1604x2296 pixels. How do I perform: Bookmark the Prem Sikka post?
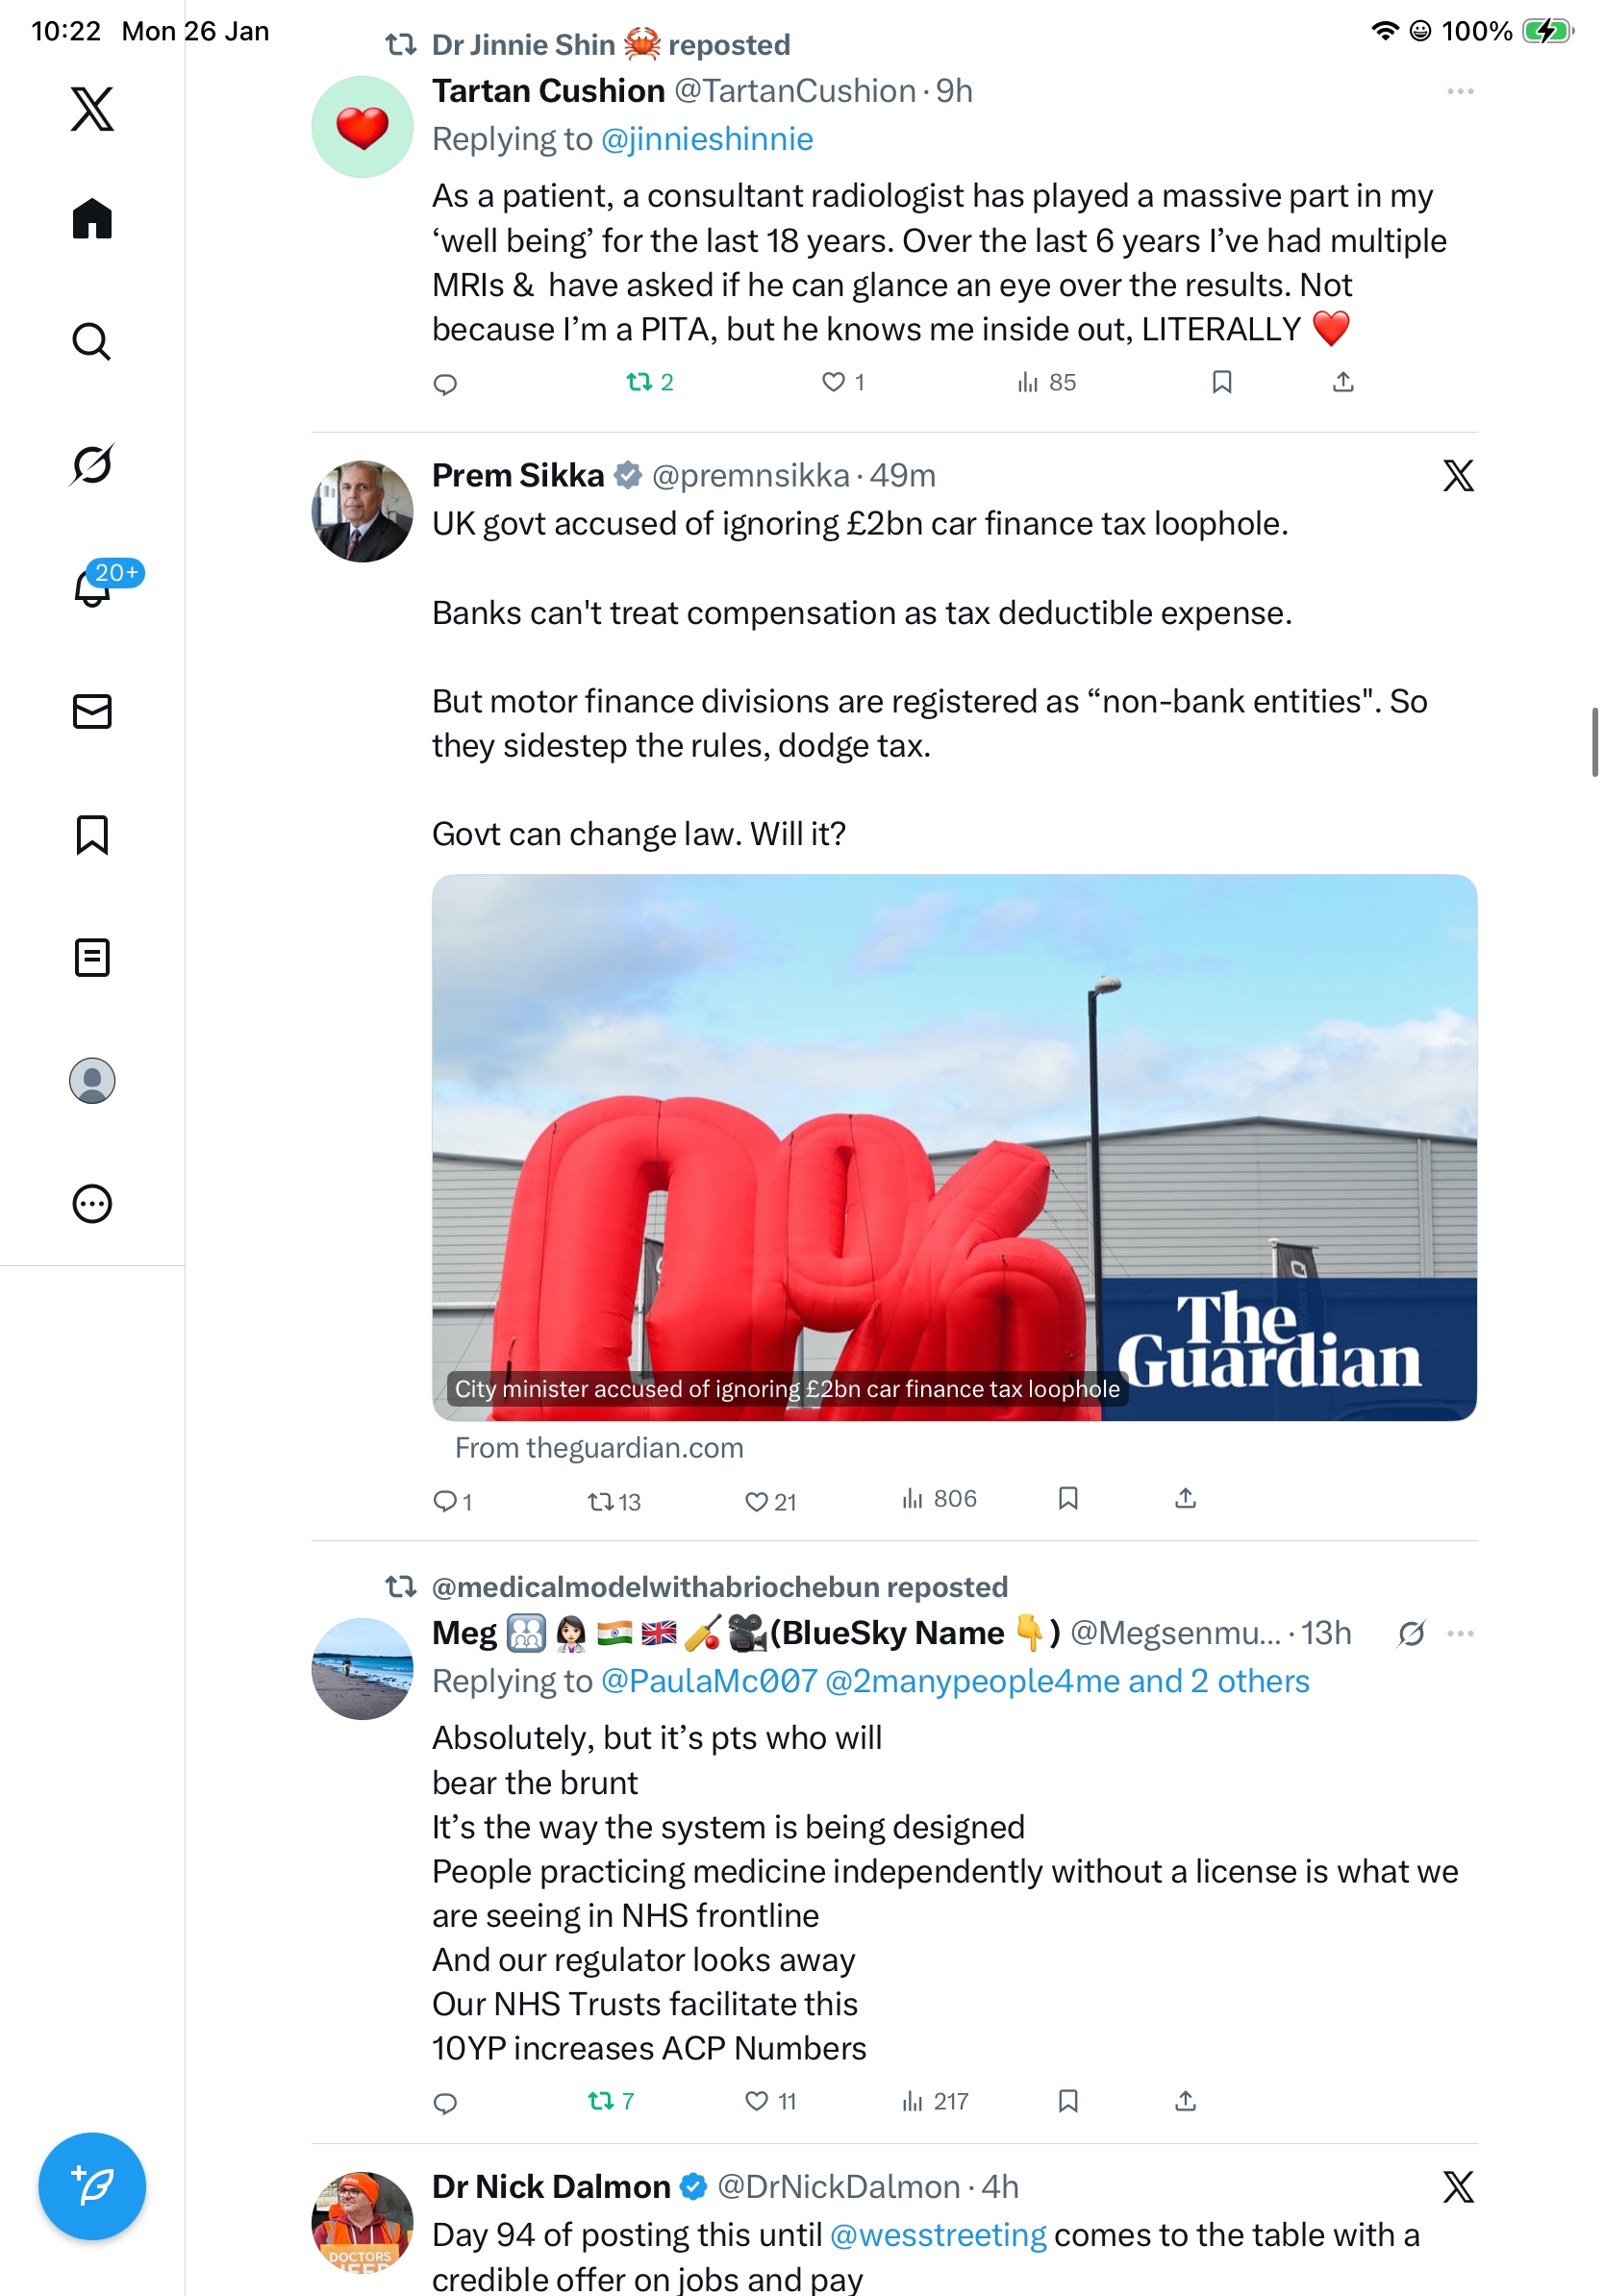point(1067,1498)
